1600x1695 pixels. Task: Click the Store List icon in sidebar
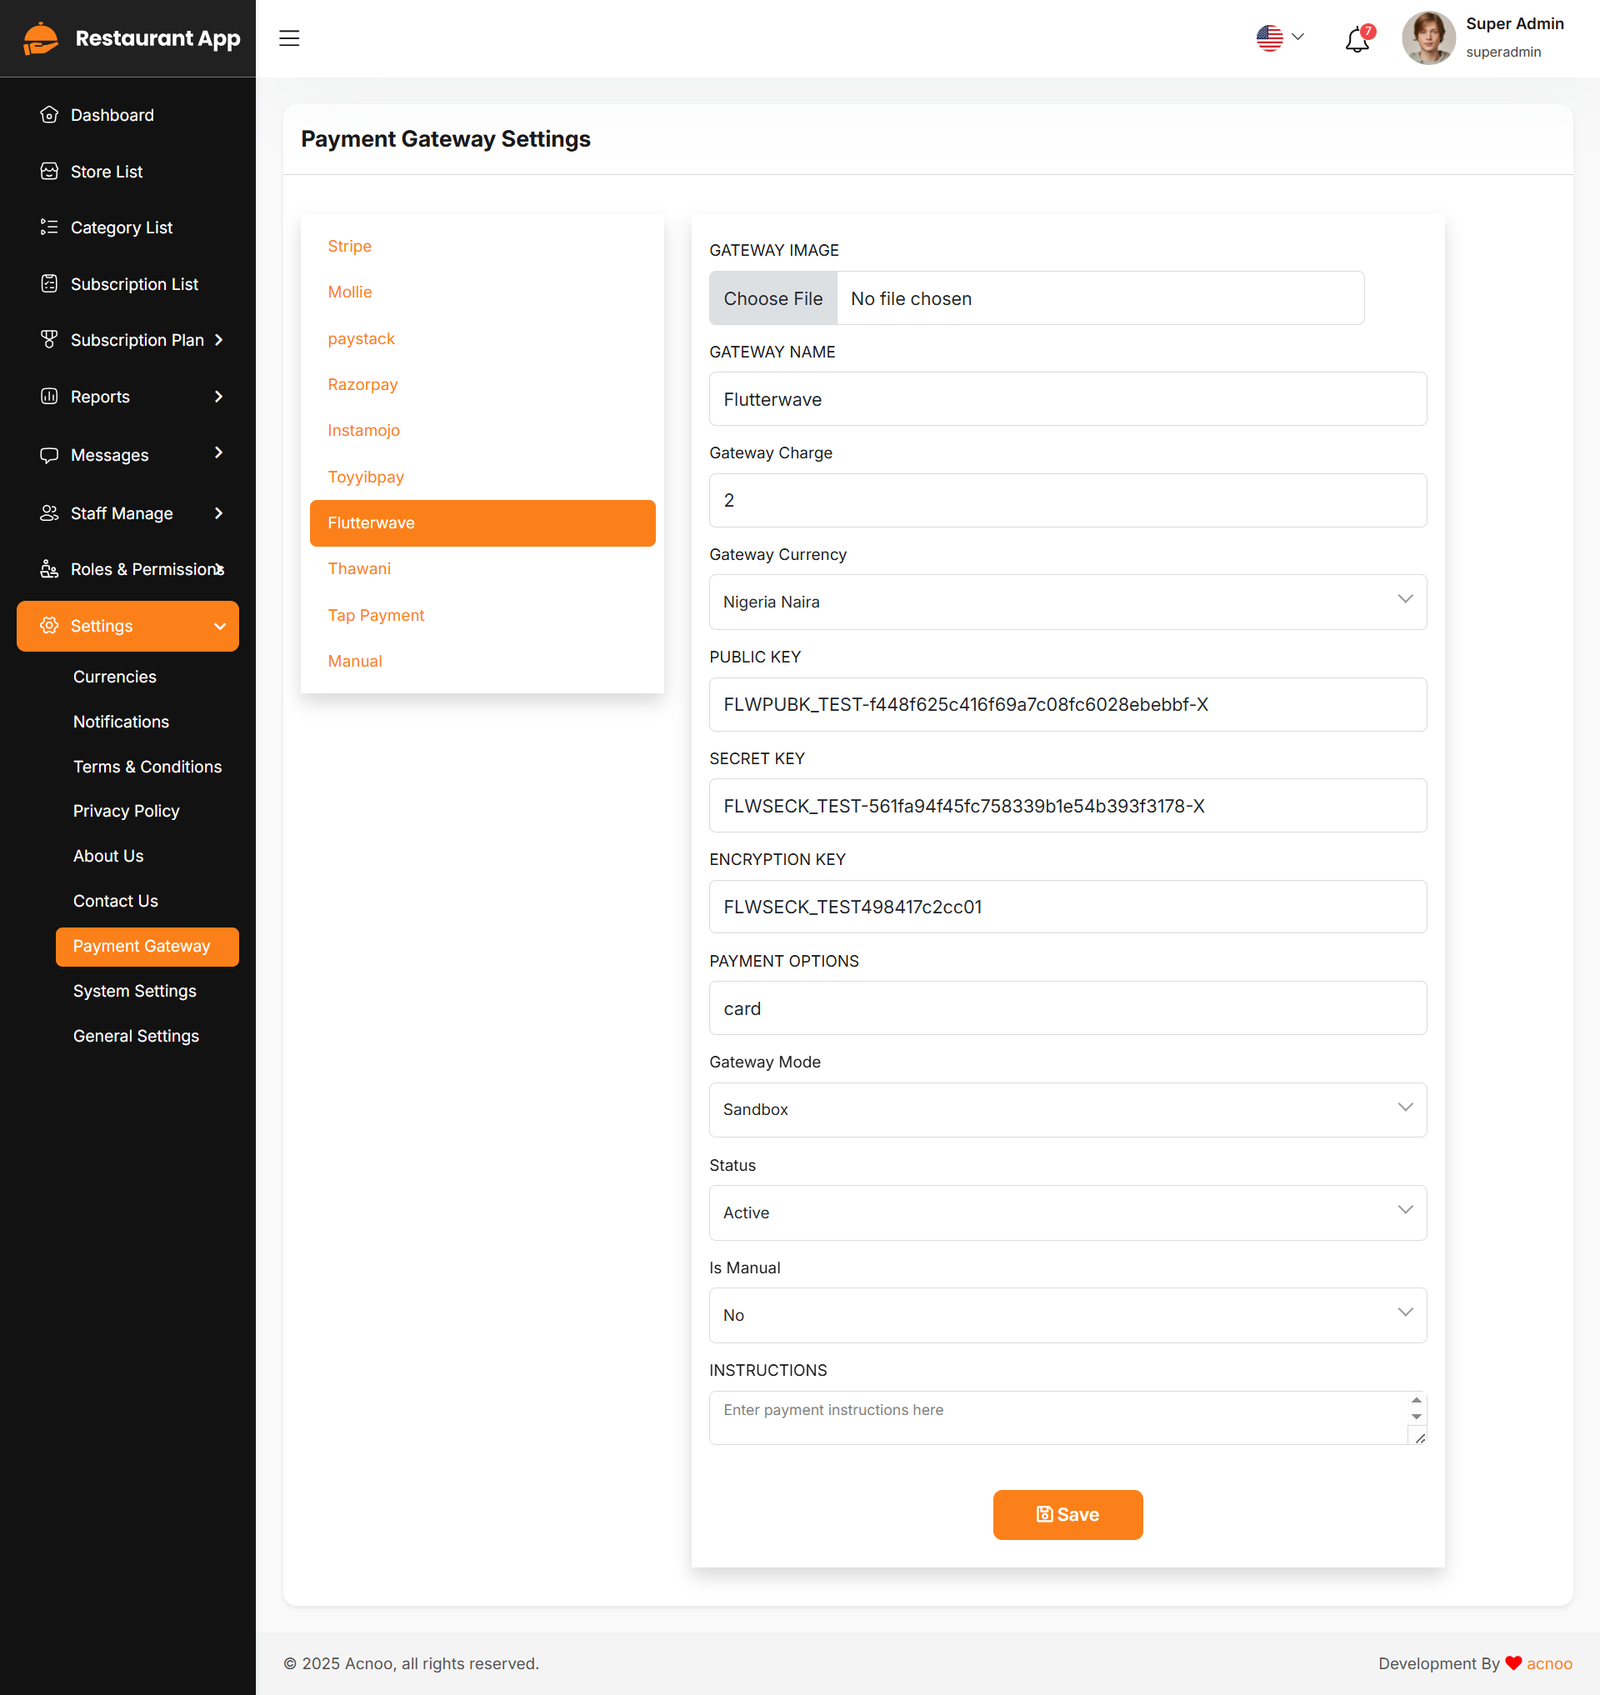[x=49, y=171]
